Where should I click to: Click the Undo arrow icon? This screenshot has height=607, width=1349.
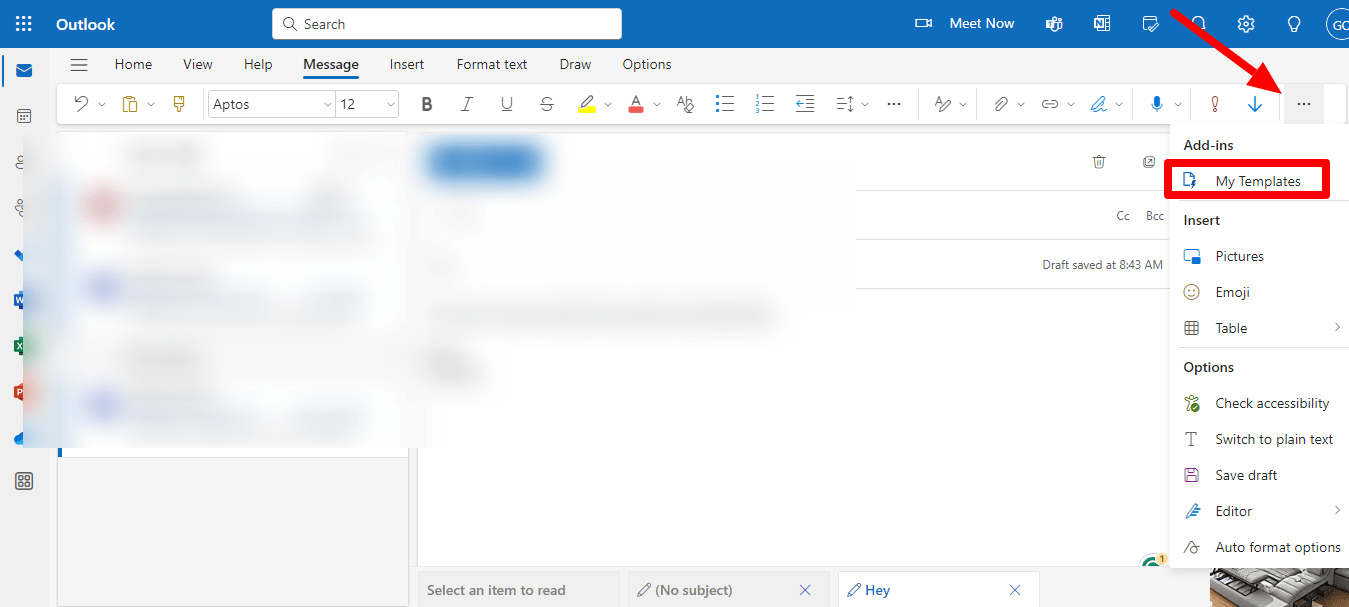coord(81,104)
